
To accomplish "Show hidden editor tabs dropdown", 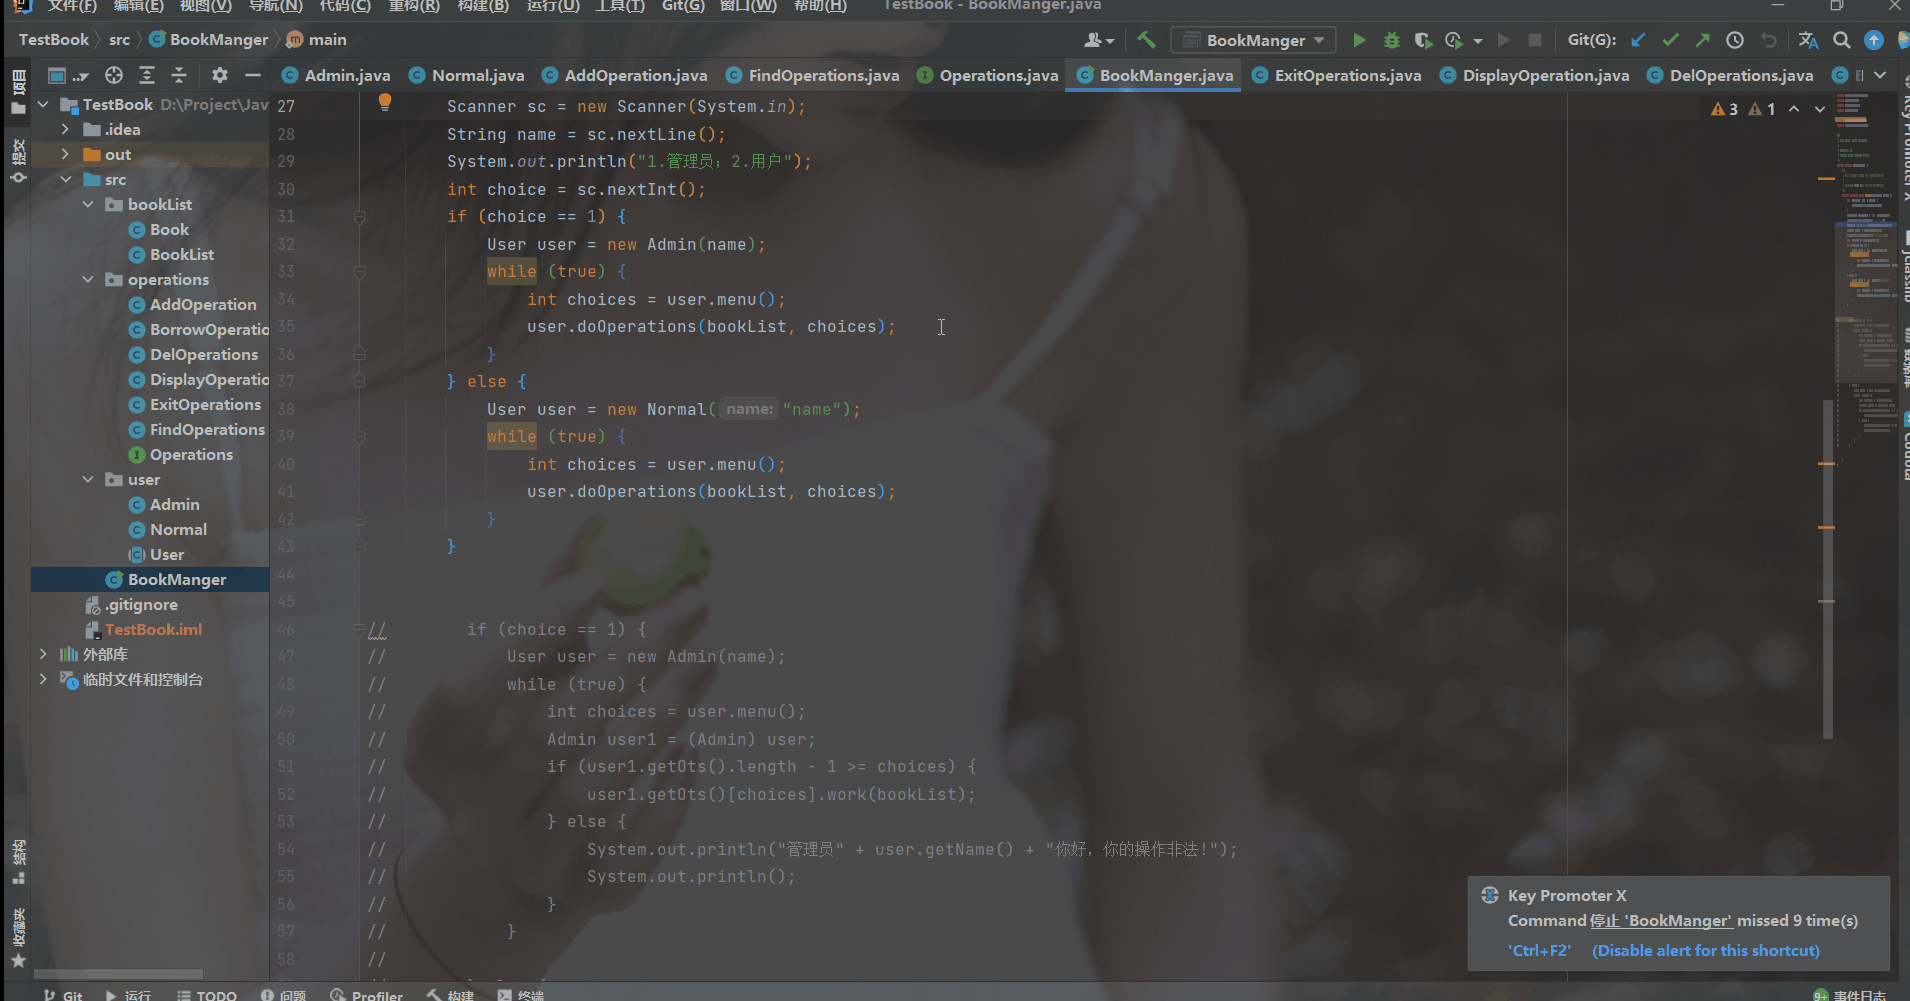I will [x=1880, y=75].
